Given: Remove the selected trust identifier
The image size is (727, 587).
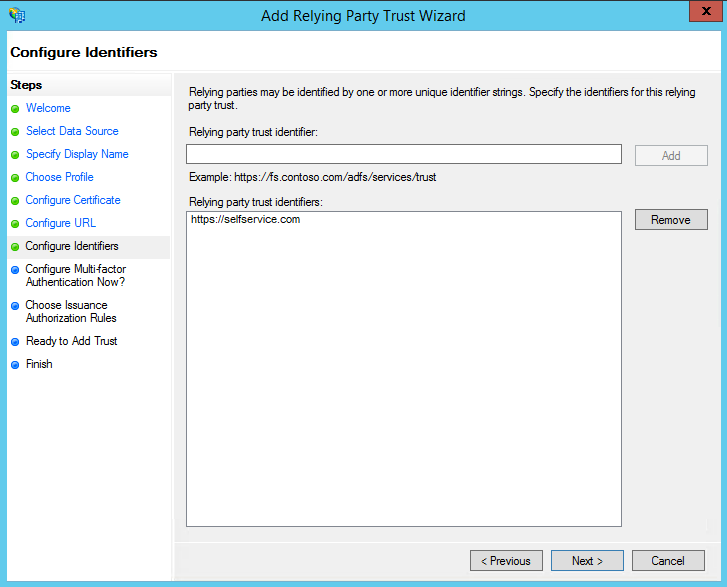Looking at the screenshot, I should click(671, 220).
